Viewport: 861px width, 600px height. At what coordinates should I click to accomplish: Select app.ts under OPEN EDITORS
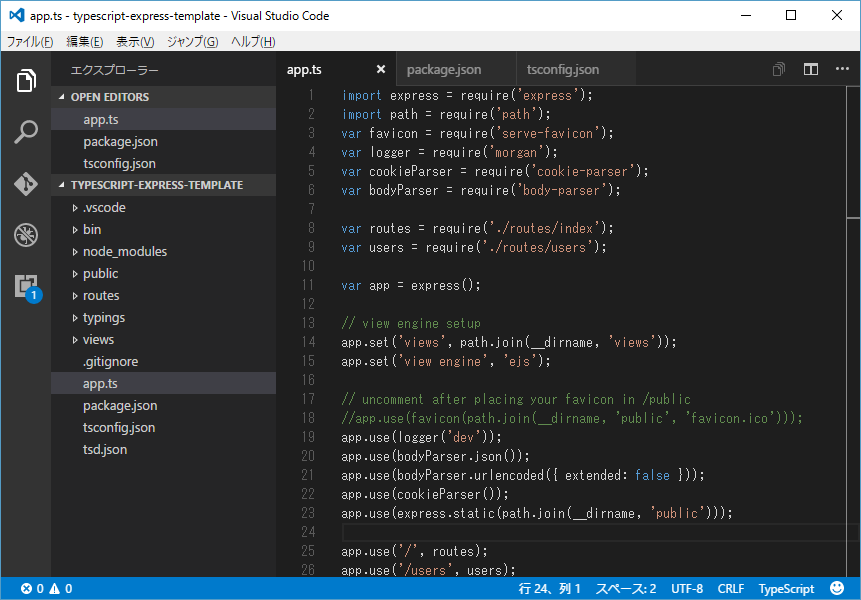tap(164, 119)
